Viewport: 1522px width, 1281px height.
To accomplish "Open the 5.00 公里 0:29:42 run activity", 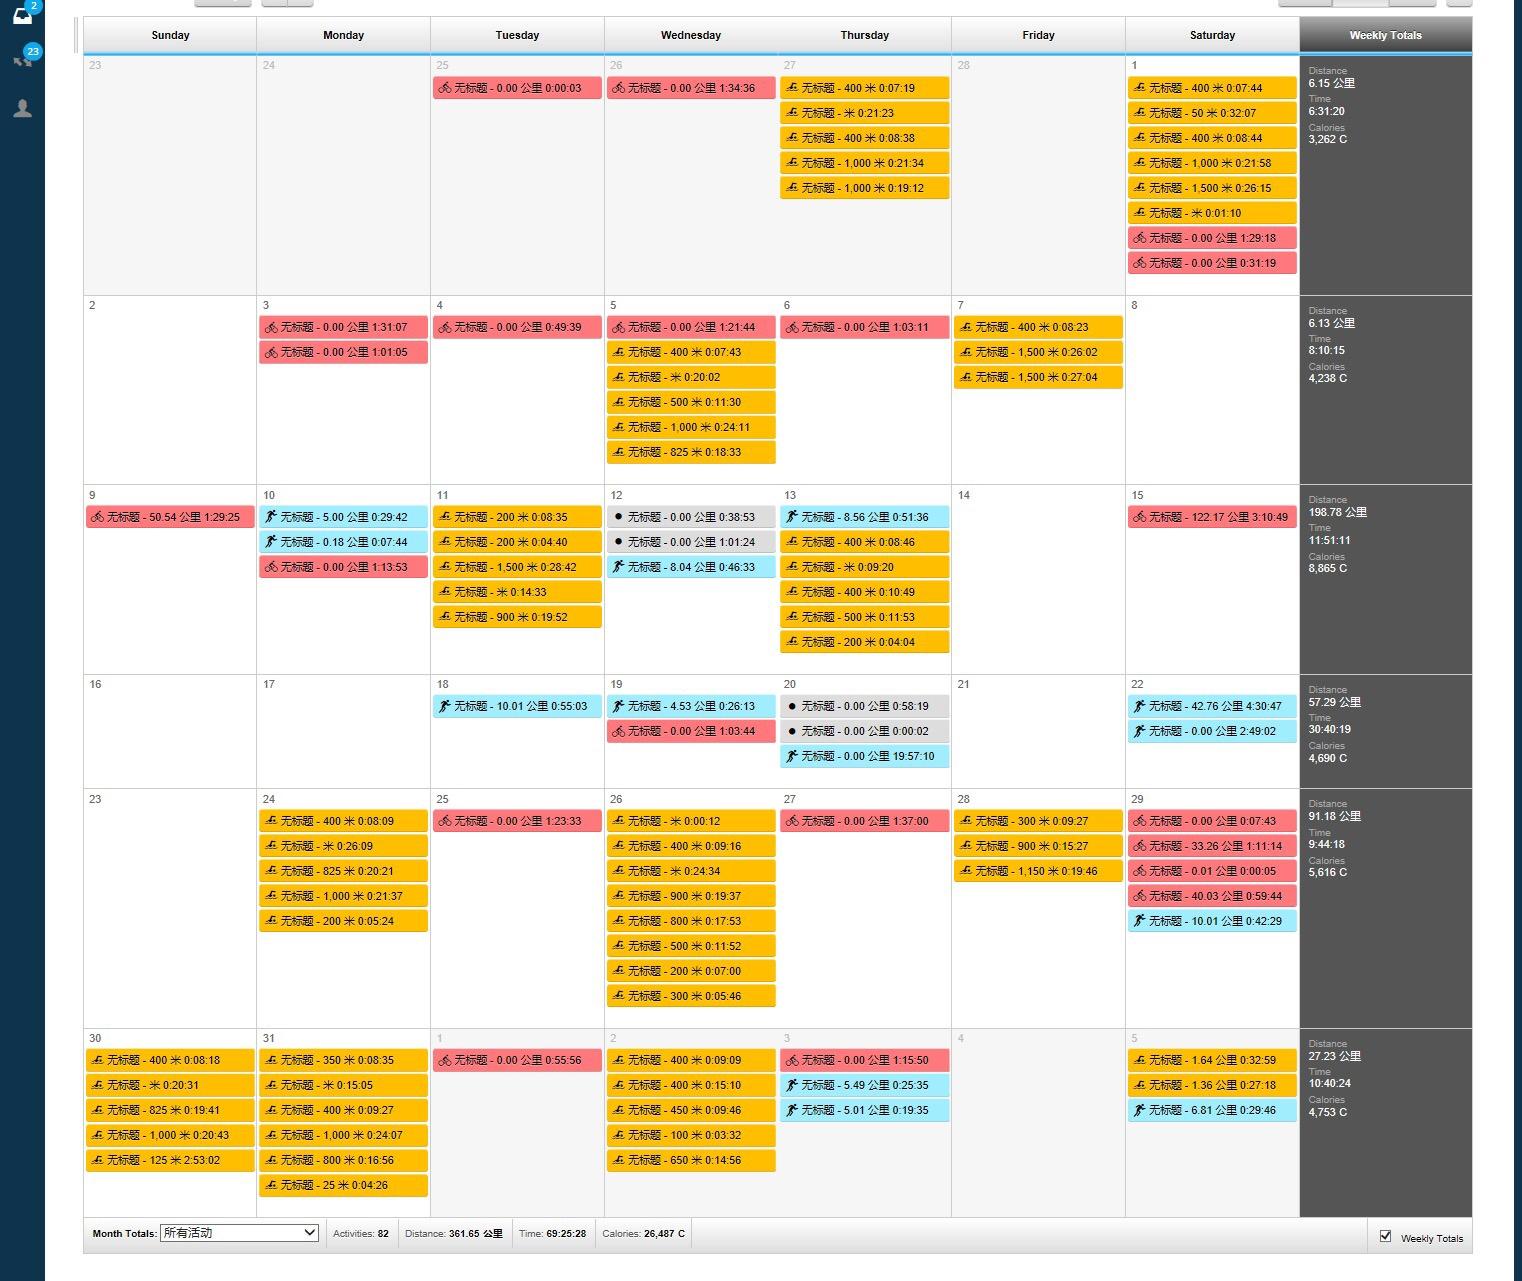I will coord(343,517).
